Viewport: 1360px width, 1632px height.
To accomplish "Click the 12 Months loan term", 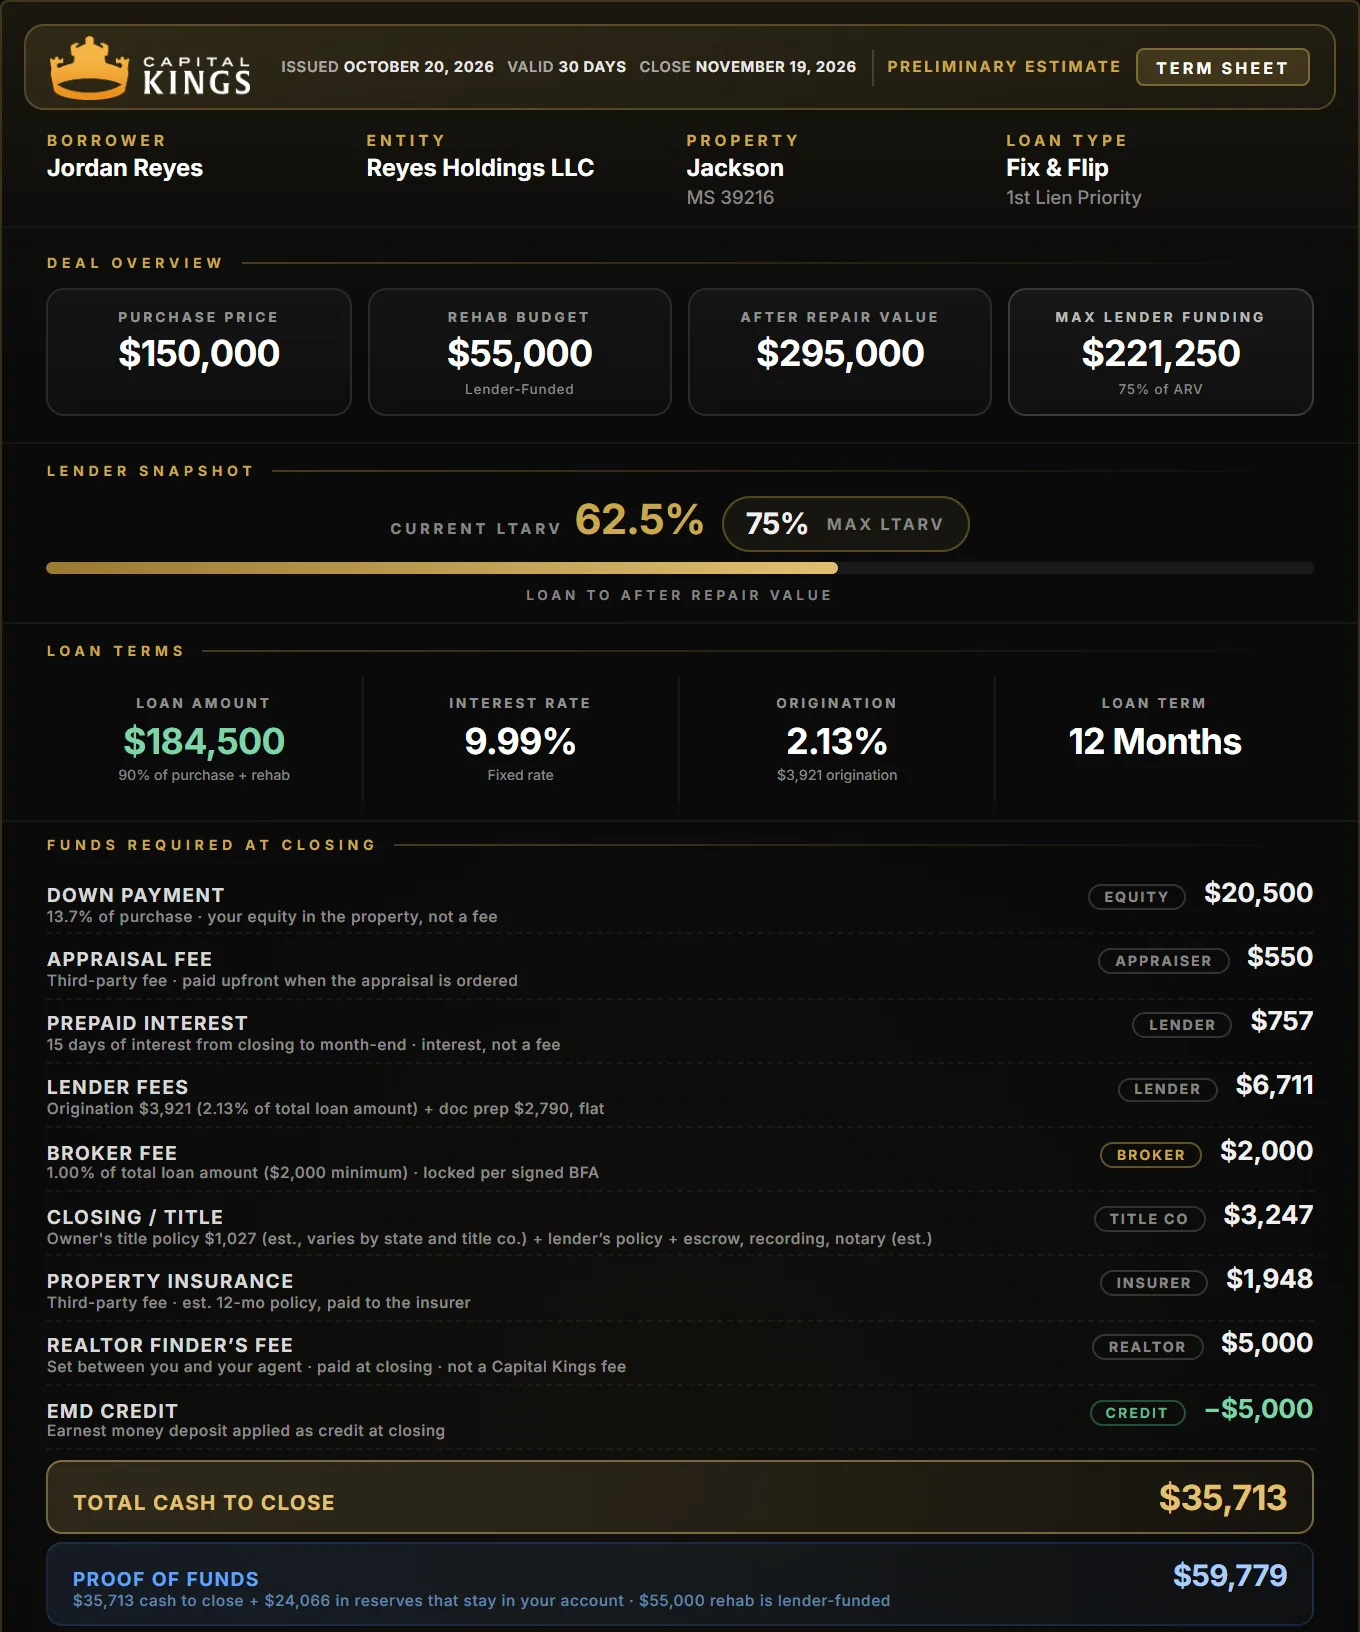I will (x=1155, y=741).
